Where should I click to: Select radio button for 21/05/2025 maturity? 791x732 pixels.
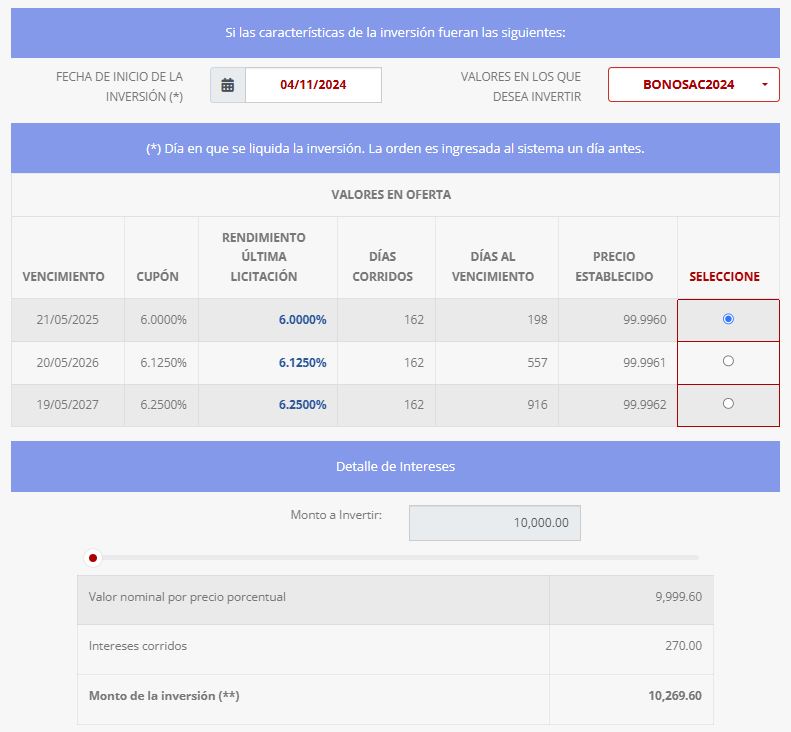(x=727, y=319)
